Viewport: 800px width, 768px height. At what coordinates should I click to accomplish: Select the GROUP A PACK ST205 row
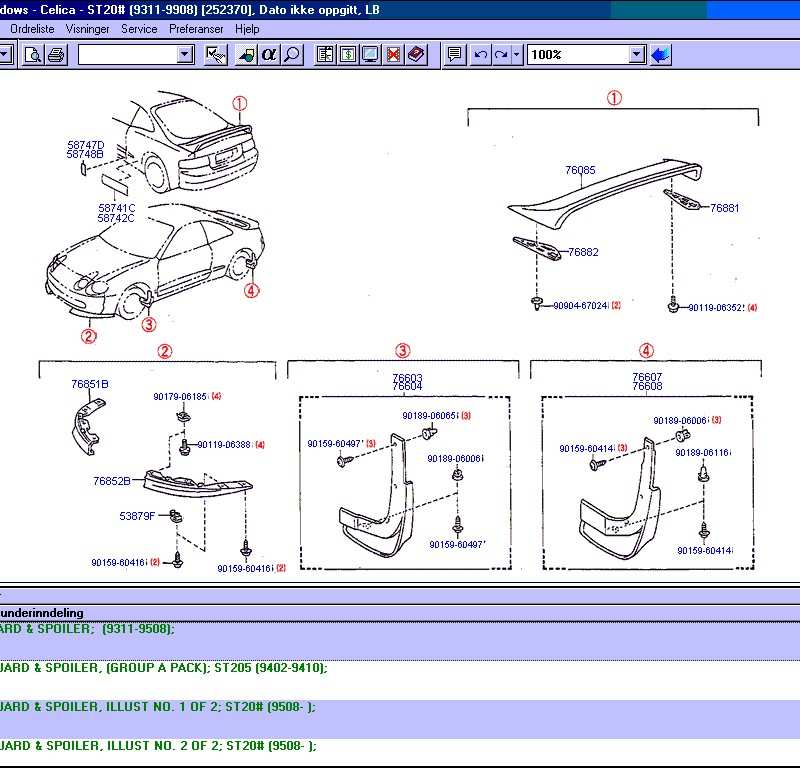click(x=400, y=681)
